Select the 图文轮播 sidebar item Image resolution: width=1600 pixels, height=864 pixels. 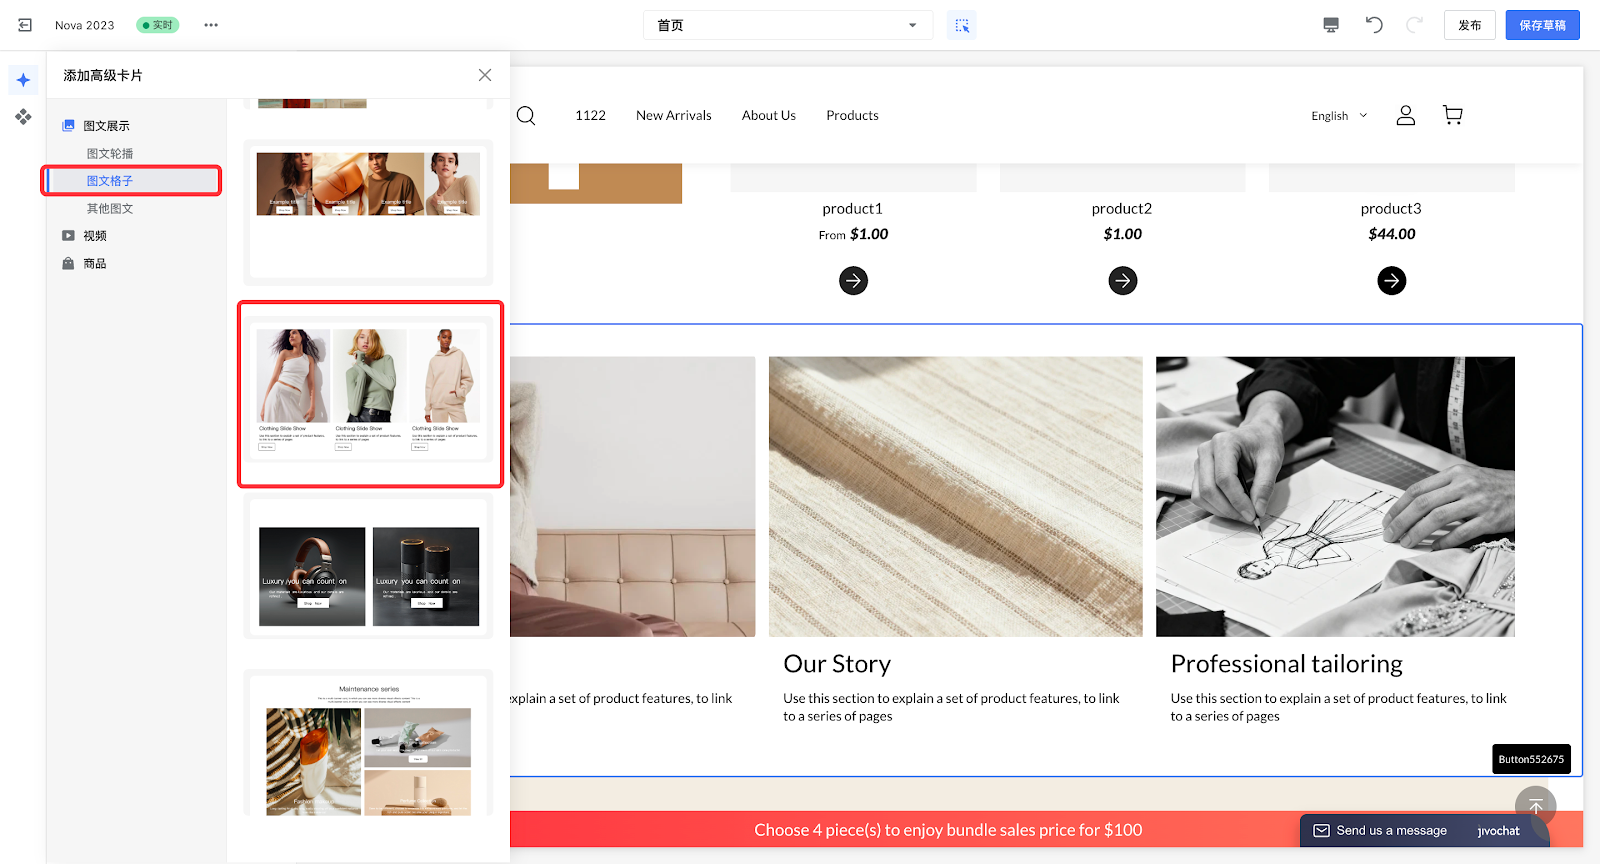[110, 154]
